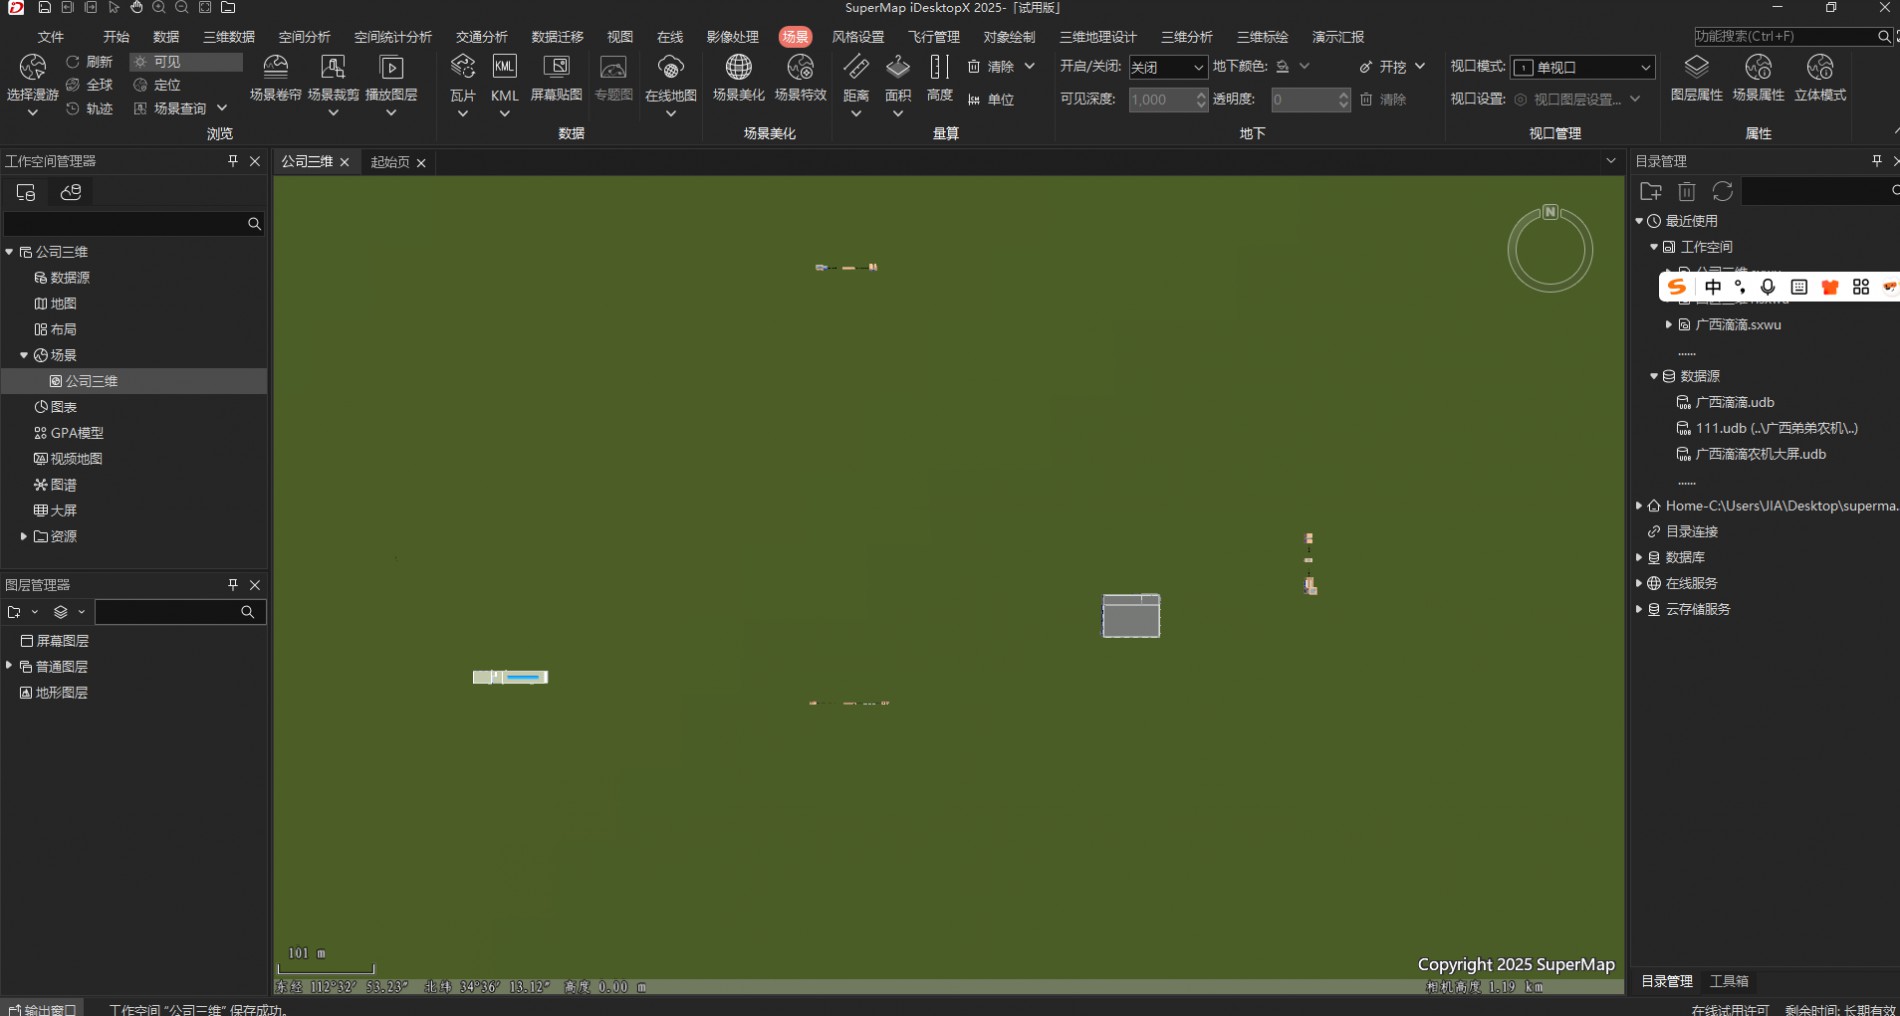
Task: Open the 地下颜色 color picker
Action: pyautogui.click(x=1292, y=67)
